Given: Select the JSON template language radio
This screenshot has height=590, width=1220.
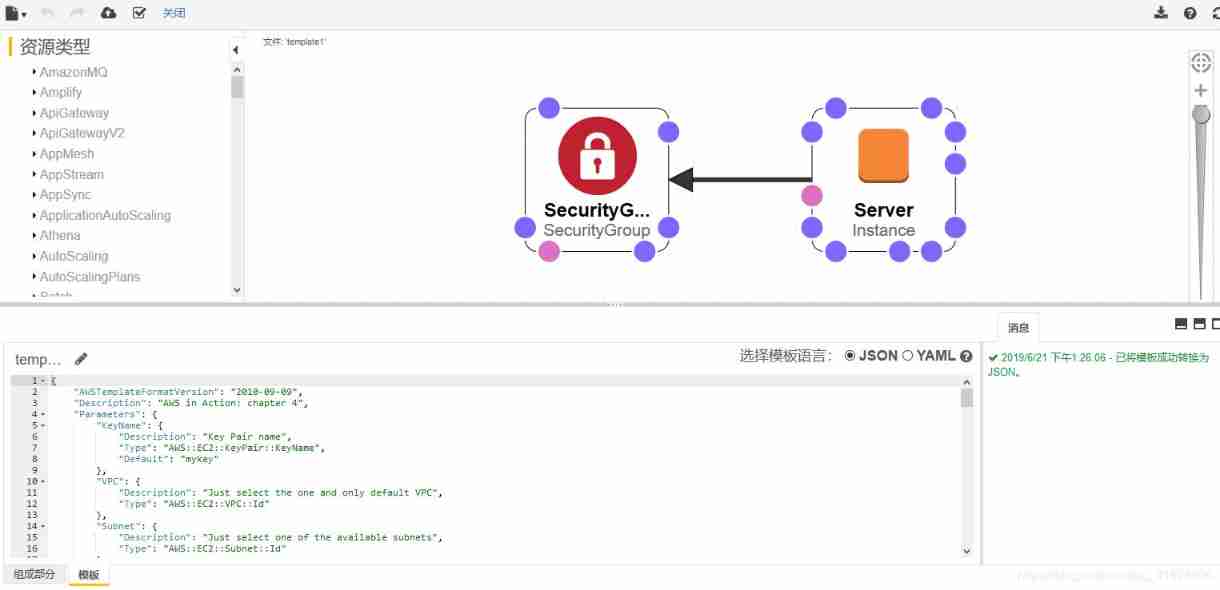Looking at the screenshot, I should coord(851,355).
